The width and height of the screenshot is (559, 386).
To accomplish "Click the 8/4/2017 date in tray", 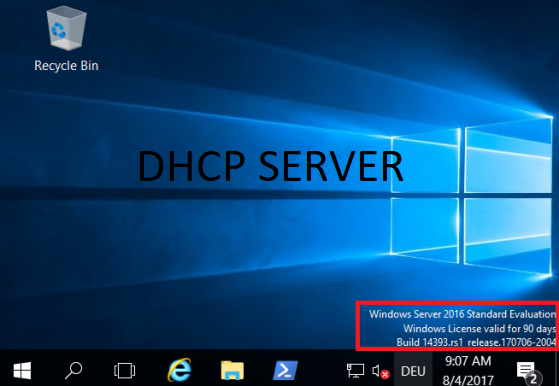I will (468, 380).
